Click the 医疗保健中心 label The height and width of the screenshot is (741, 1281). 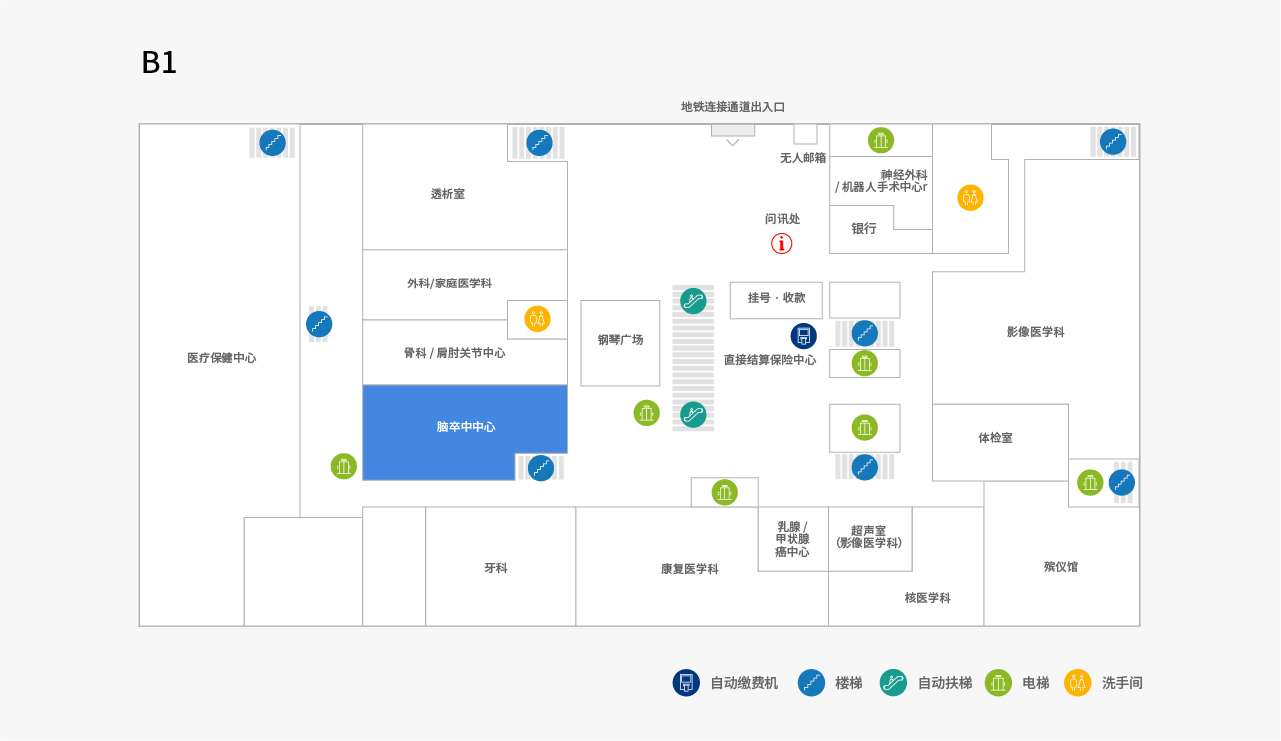[222, 358]
